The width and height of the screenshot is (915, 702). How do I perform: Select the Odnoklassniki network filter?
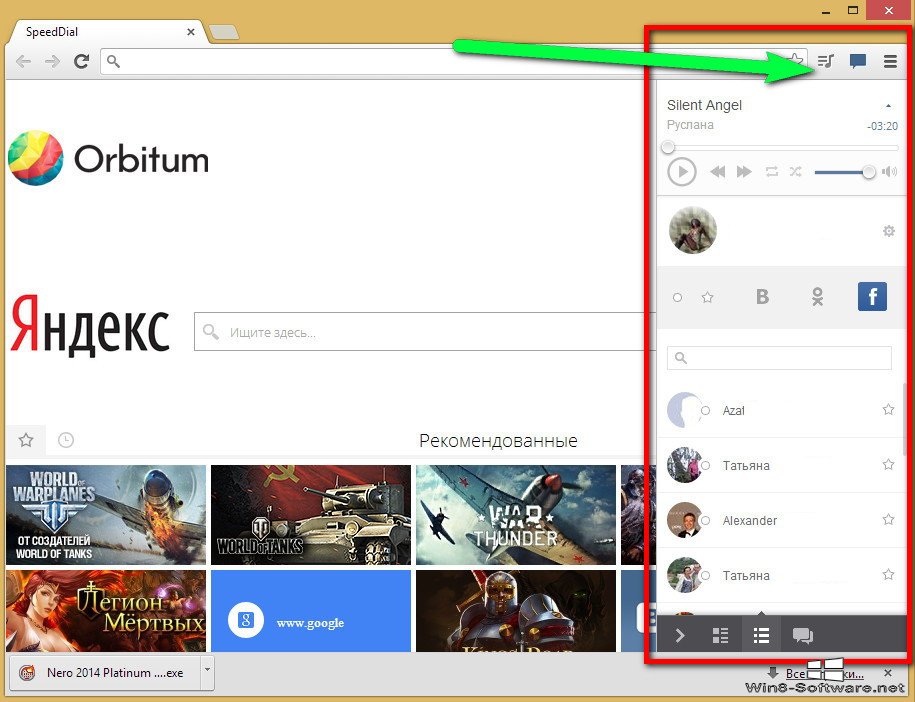(x=818, y=297)
